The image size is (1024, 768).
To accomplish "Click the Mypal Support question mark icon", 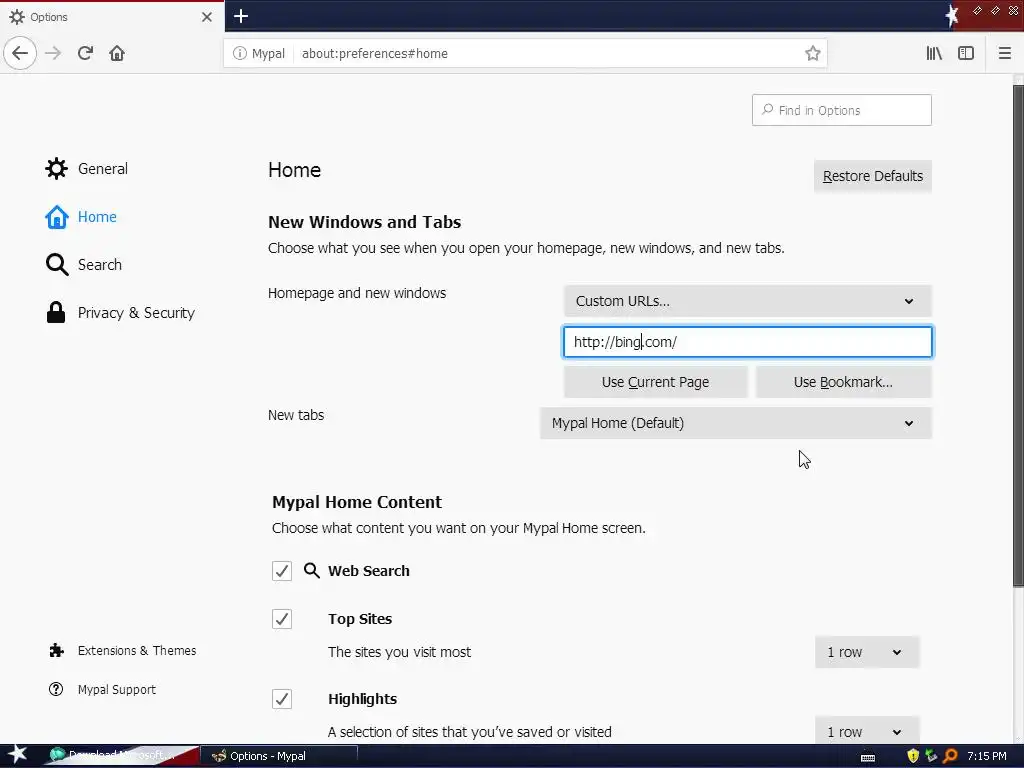I will [x=56, y=689].
